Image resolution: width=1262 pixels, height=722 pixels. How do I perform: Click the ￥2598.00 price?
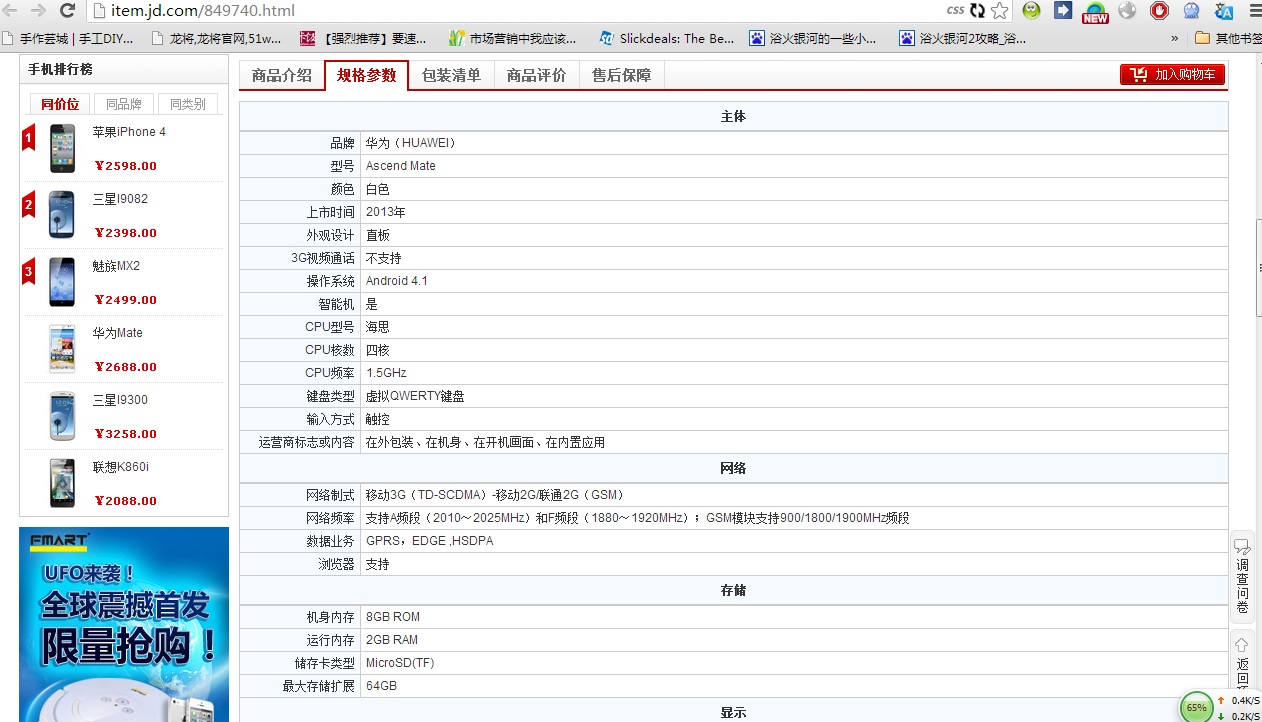point(125,166)
